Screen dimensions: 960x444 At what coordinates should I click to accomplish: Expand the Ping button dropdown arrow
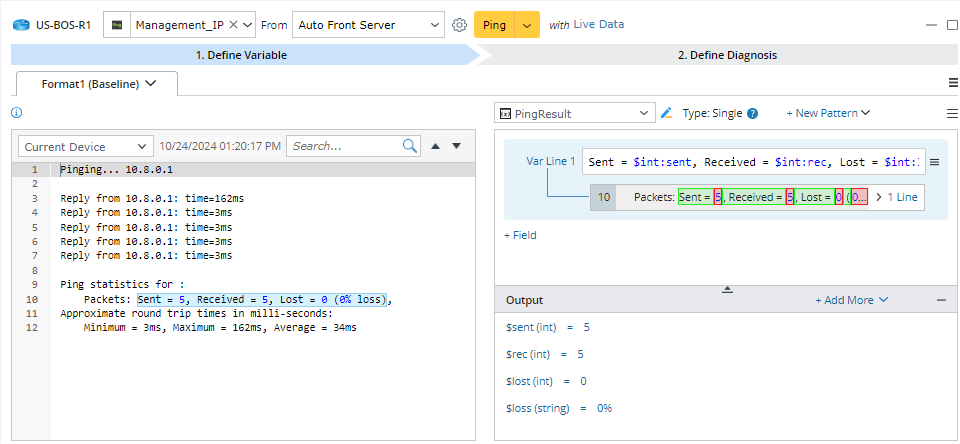(x=527, y=25)
